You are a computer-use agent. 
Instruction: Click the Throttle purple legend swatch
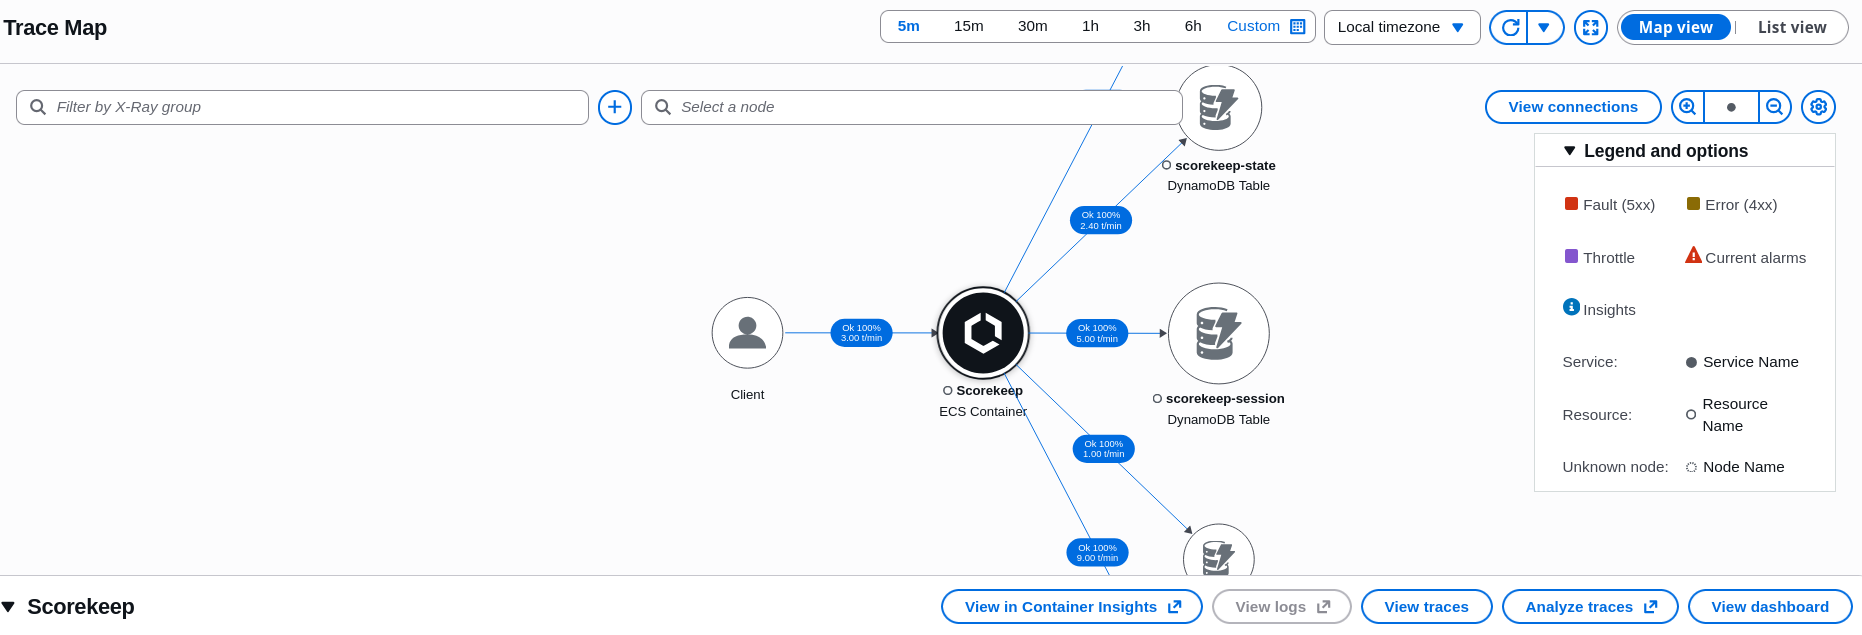pos(1571,256)
